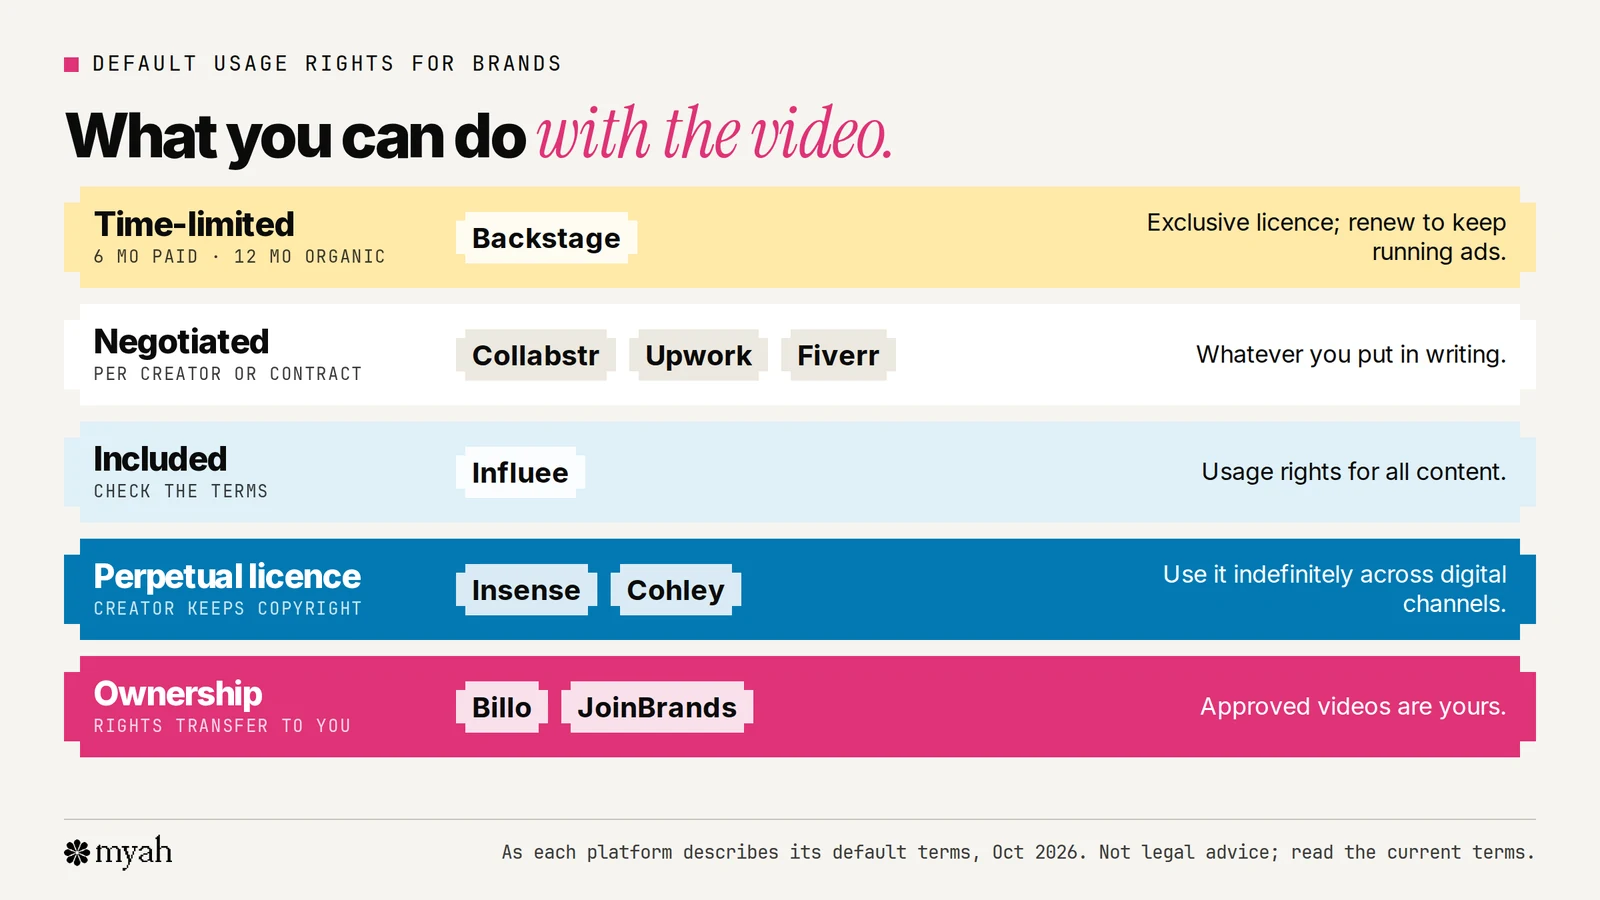Click the 'Perpetual licence' row heading
This screenshot has height=900, width=1600.
(227, 577)
